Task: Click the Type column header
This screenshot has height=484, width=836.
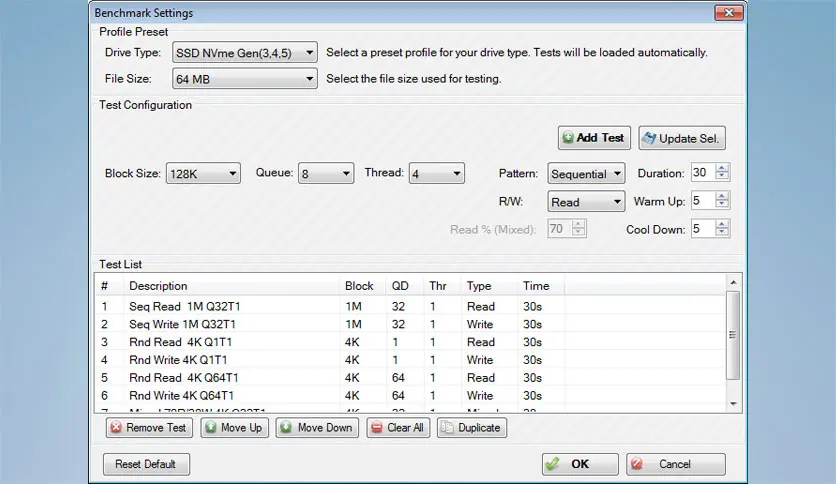Action: (x=489, y=286)
